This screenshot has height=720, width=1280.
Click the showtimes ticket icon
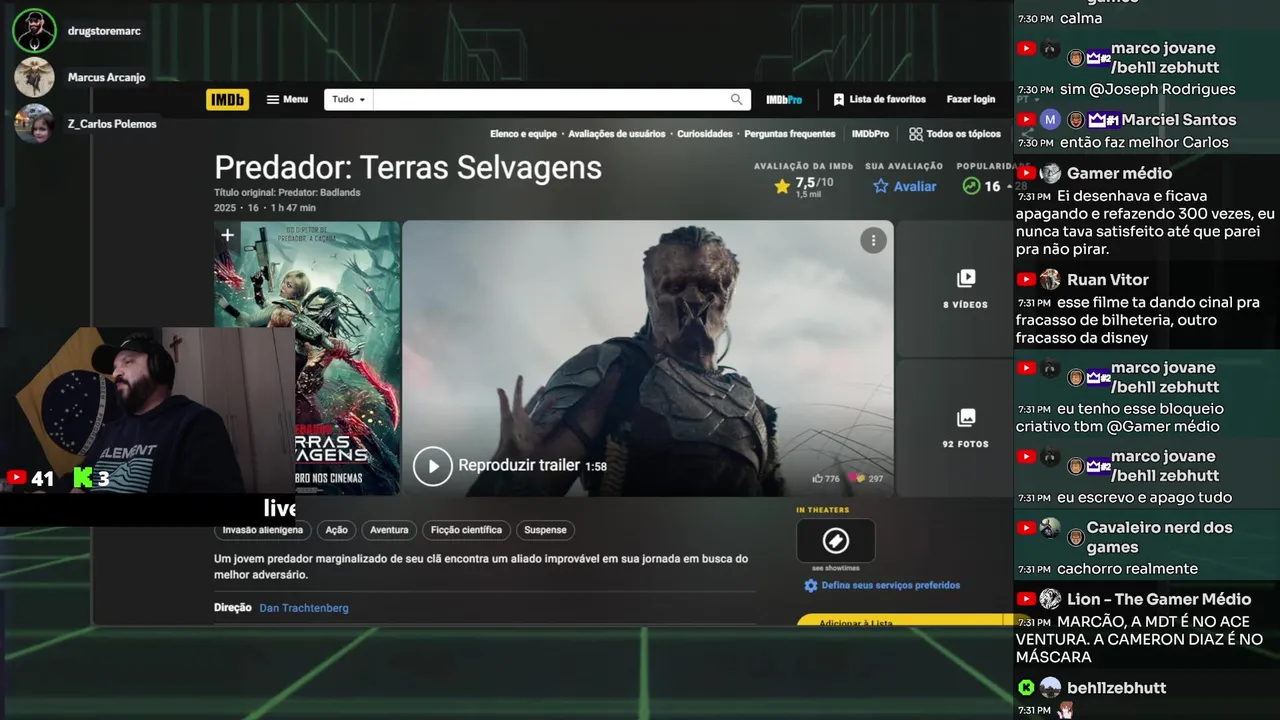(835, 541)
